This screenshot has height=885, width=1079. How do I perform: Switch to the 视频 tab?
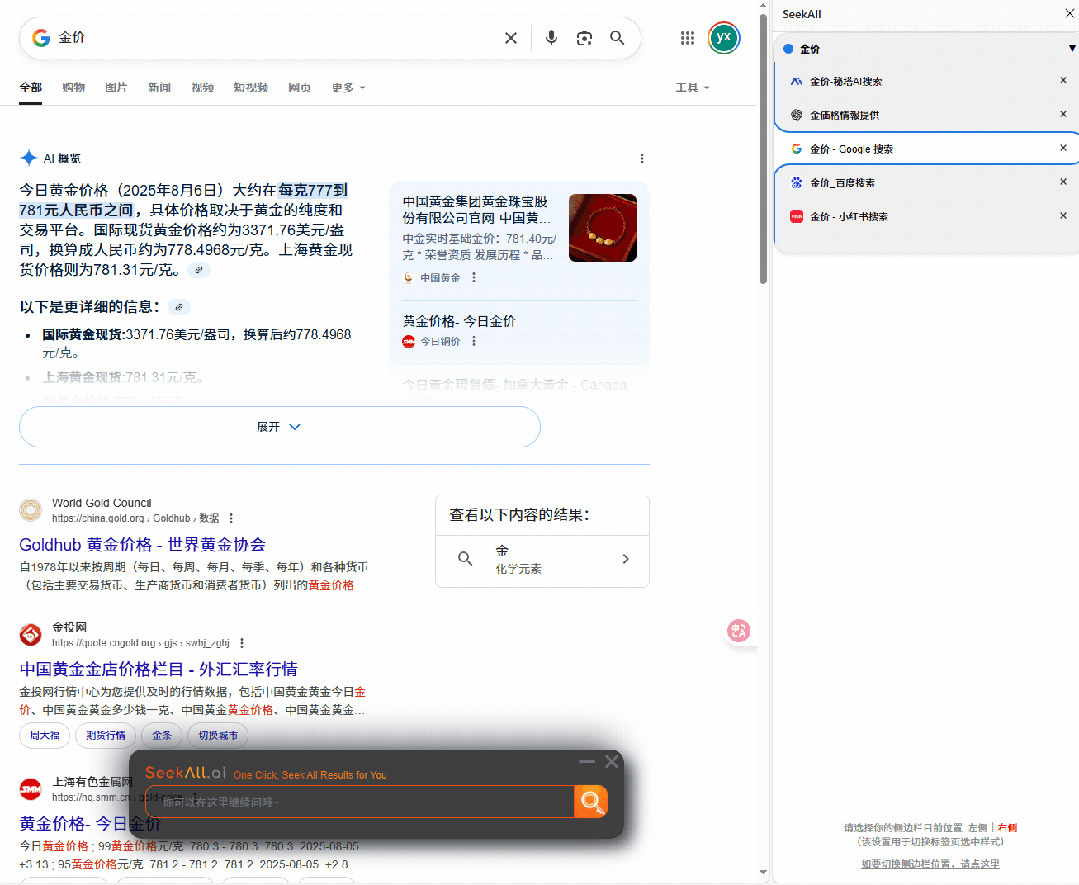pyautogui.click(x=202, y=87)
